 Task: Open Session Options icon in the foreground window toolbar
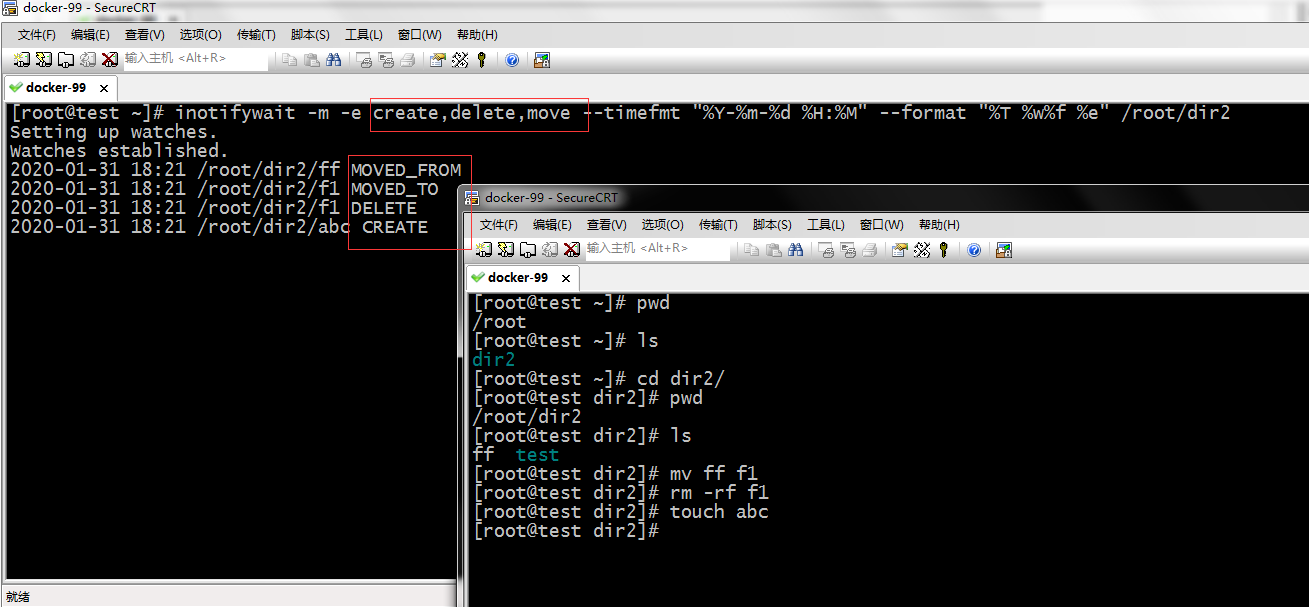tap(899, 249)
